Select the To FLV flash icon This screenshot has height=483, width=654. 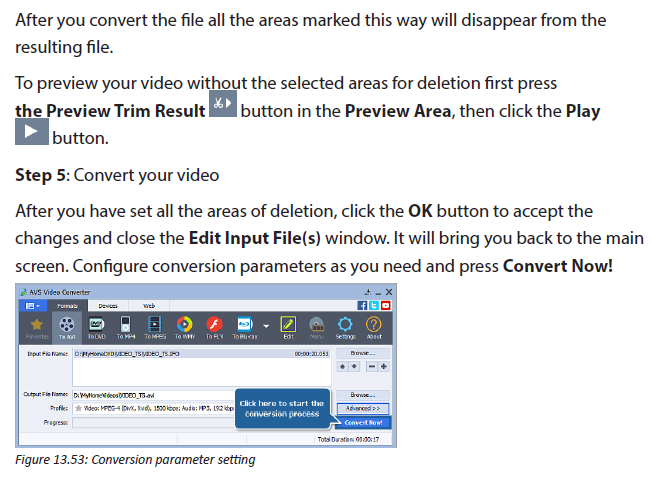coord(214,328)
